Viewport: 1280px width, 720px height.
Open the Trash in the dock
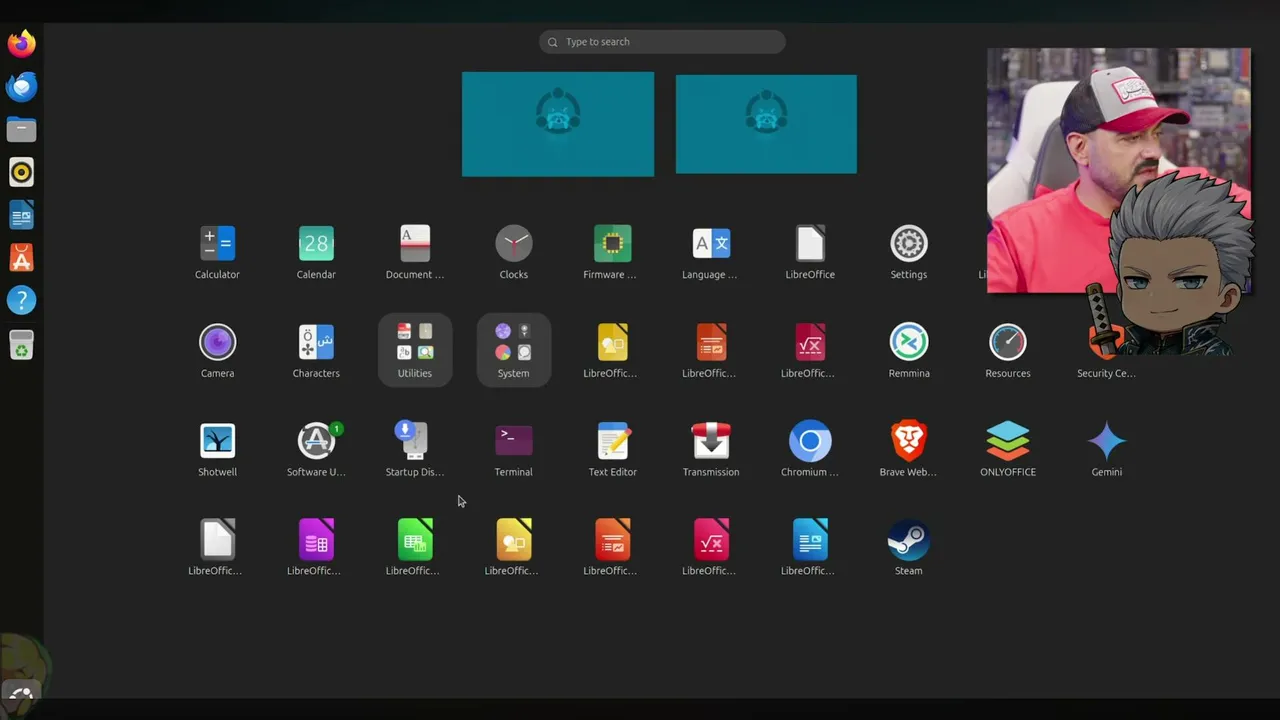click(21, 345)
